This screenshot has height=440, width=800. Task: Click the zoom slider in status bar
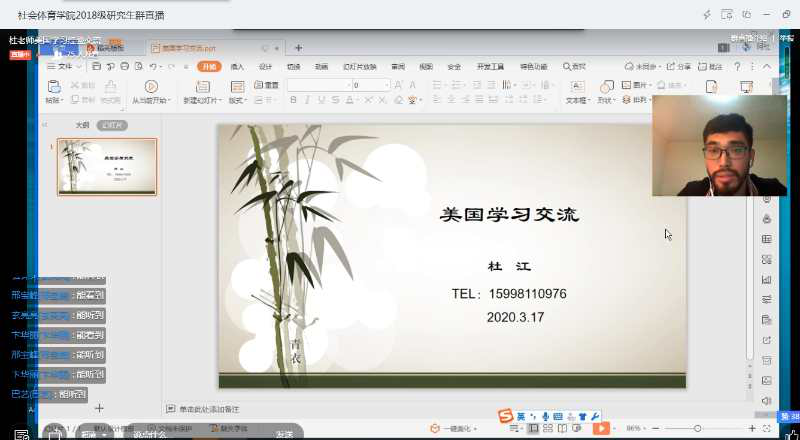(x=697, y=428)
